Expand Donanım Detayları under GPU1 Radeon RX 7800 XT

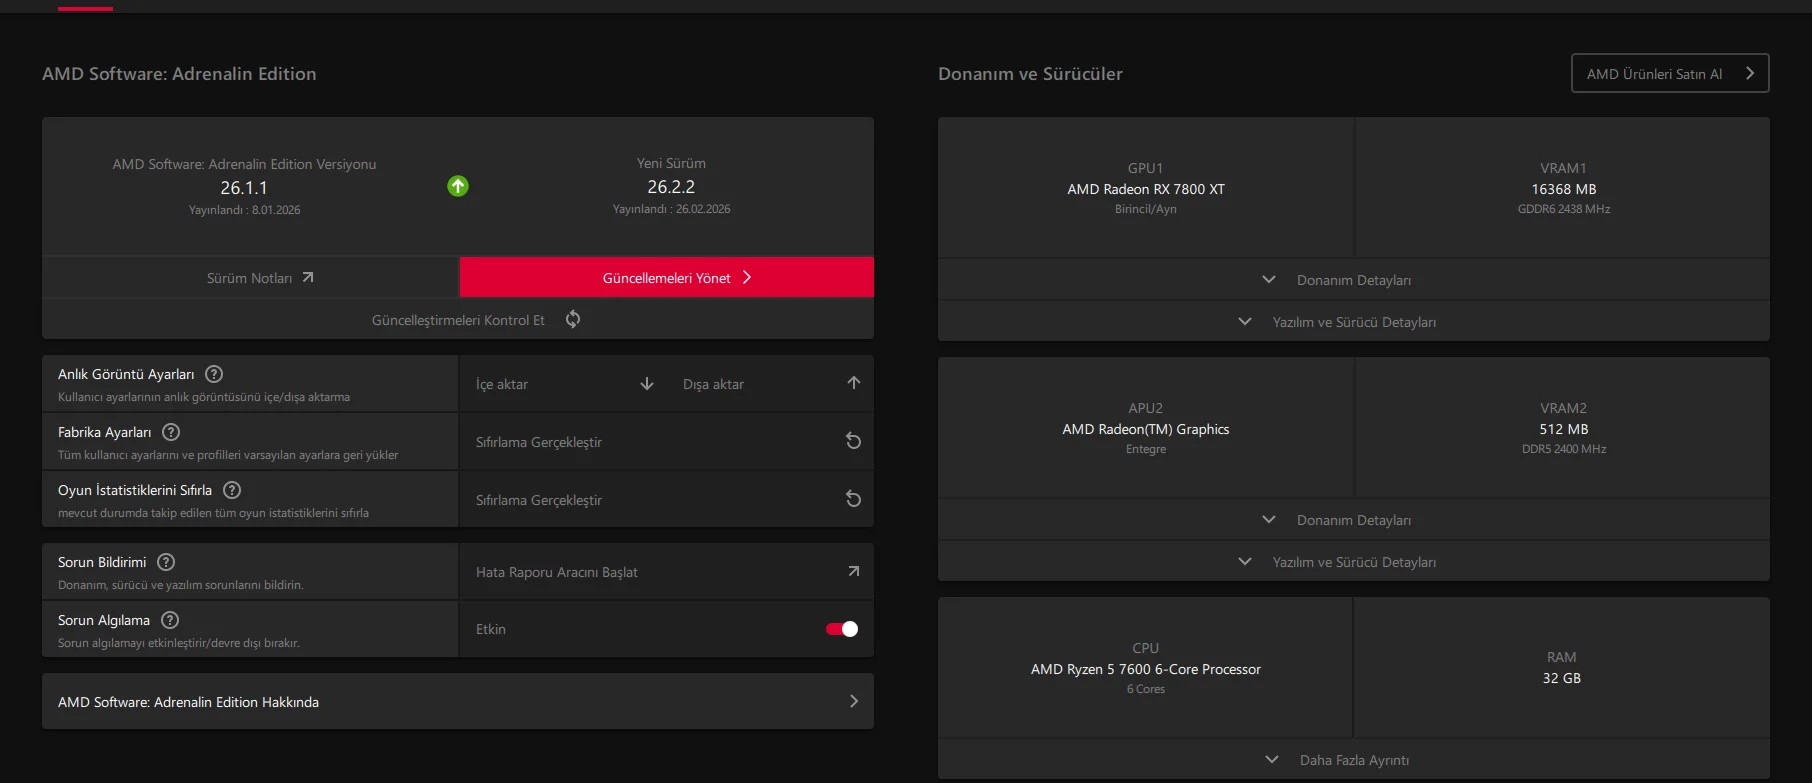1354,280
